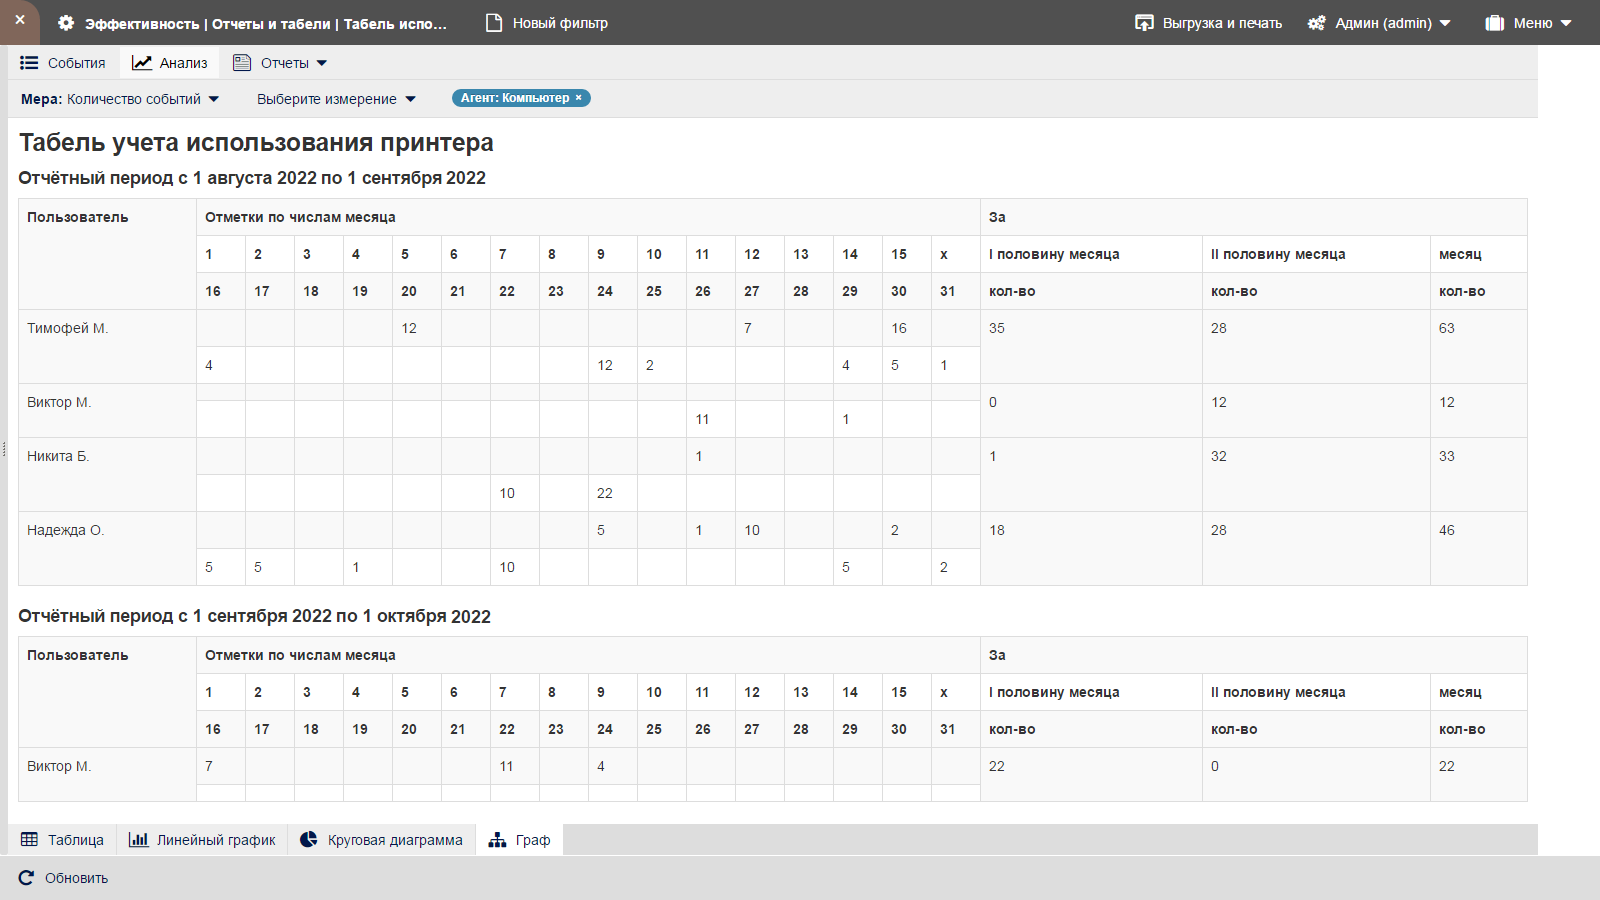The width and height of the screenshot is (1600, 900).
Task: Click the Обновить refresh icon
Action: pos(27,878)
